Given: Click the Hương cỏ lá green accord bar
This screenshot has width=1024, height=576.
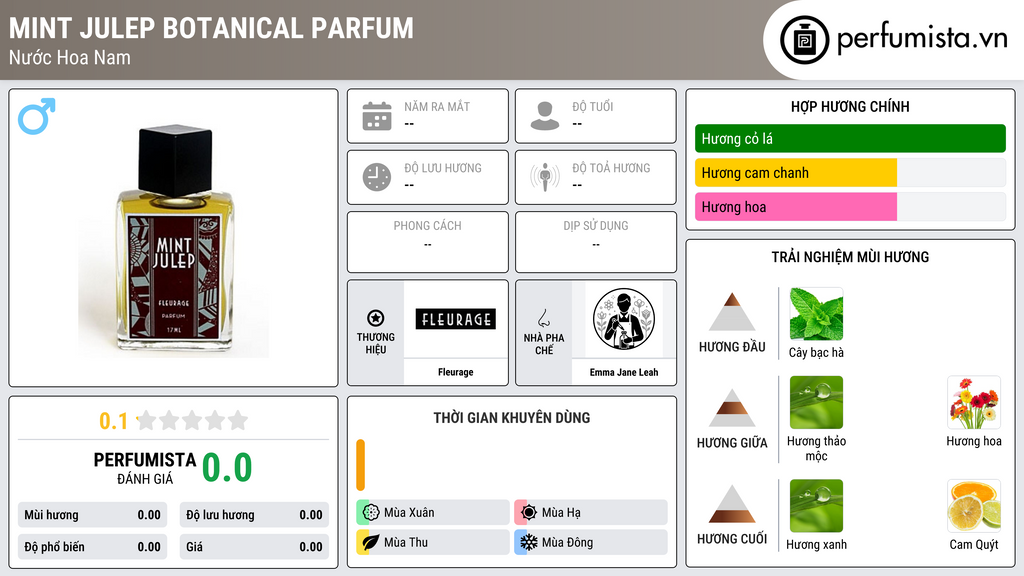Looking at the screenshot, I should click(850, 138).
